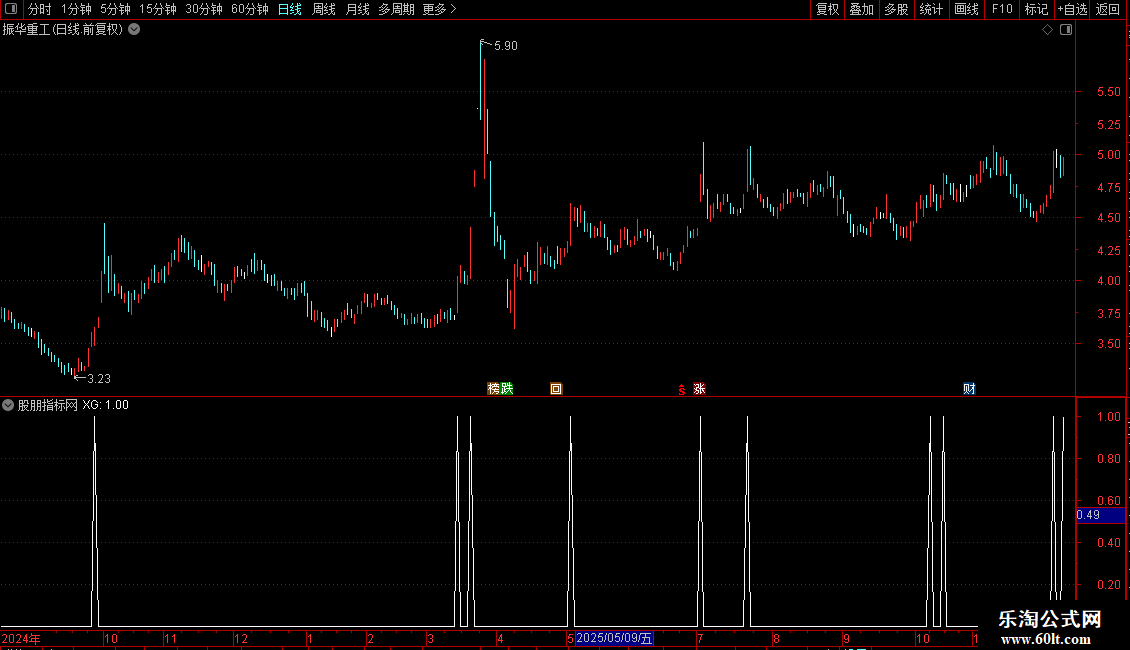Open F10 company information

pos(1002,9)
